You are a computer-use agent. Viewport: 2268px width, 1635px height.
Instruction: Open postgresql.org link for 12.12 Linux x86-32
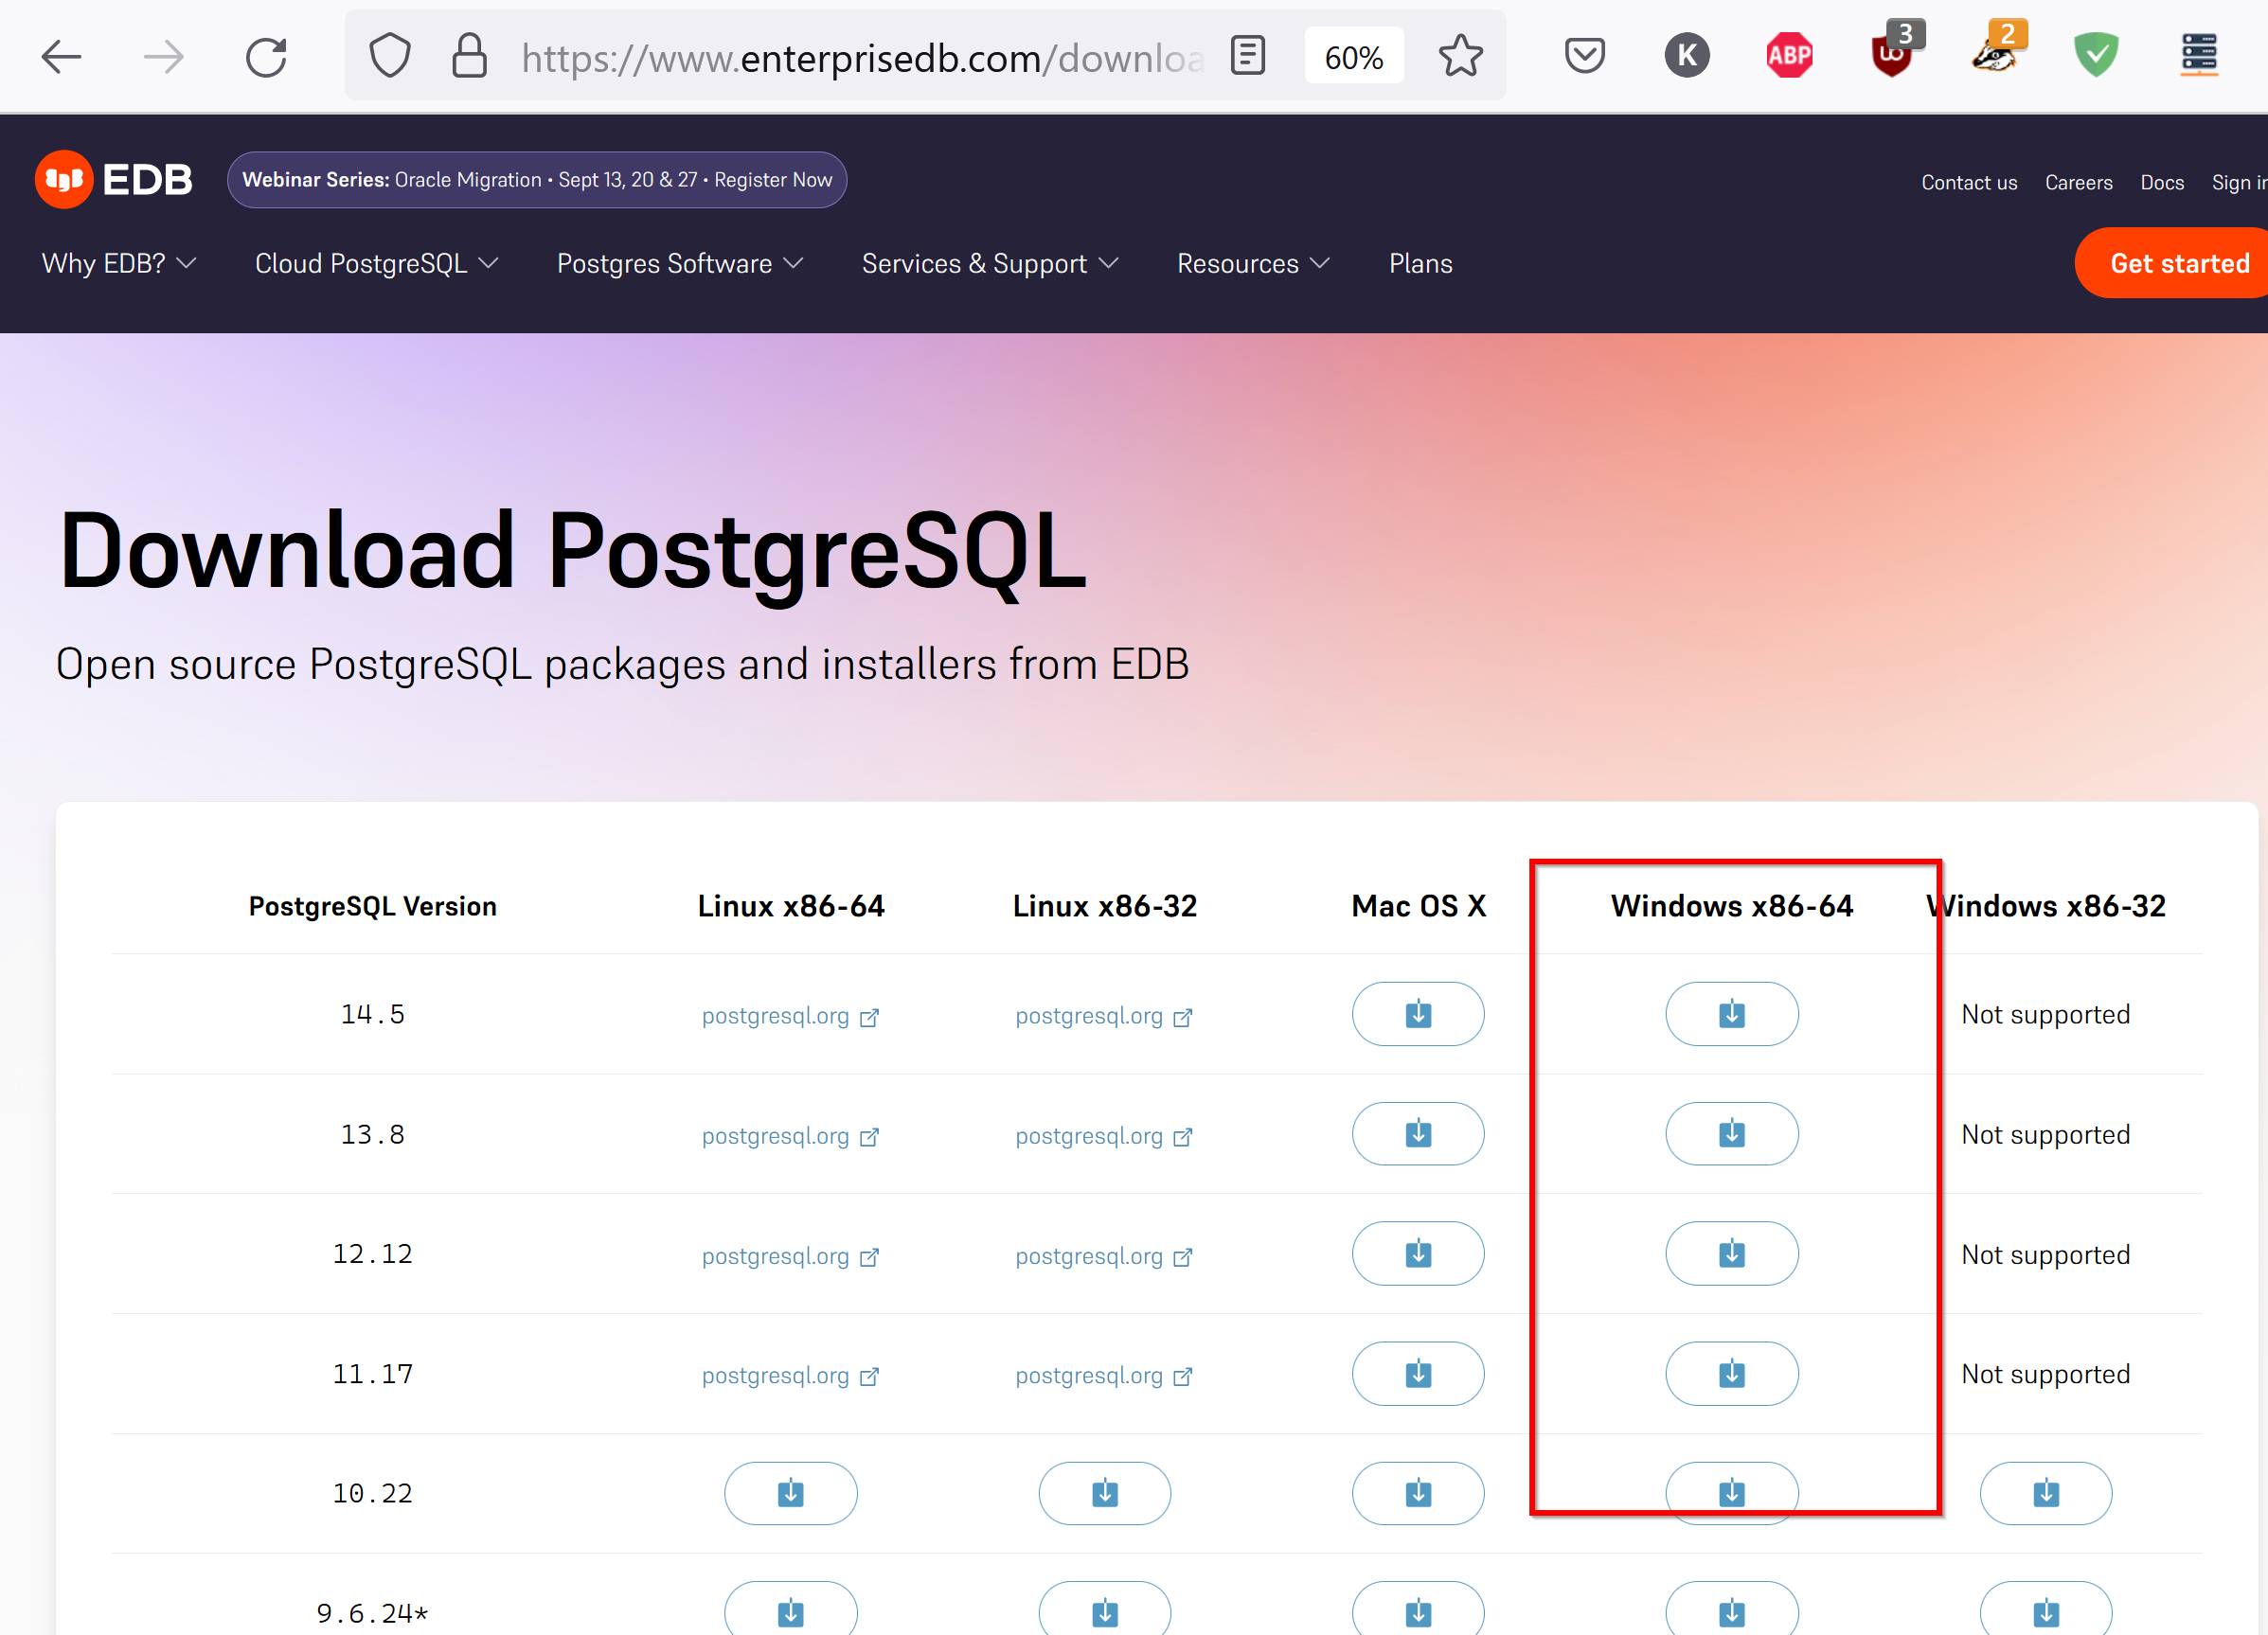[x=1104, y=1256]
